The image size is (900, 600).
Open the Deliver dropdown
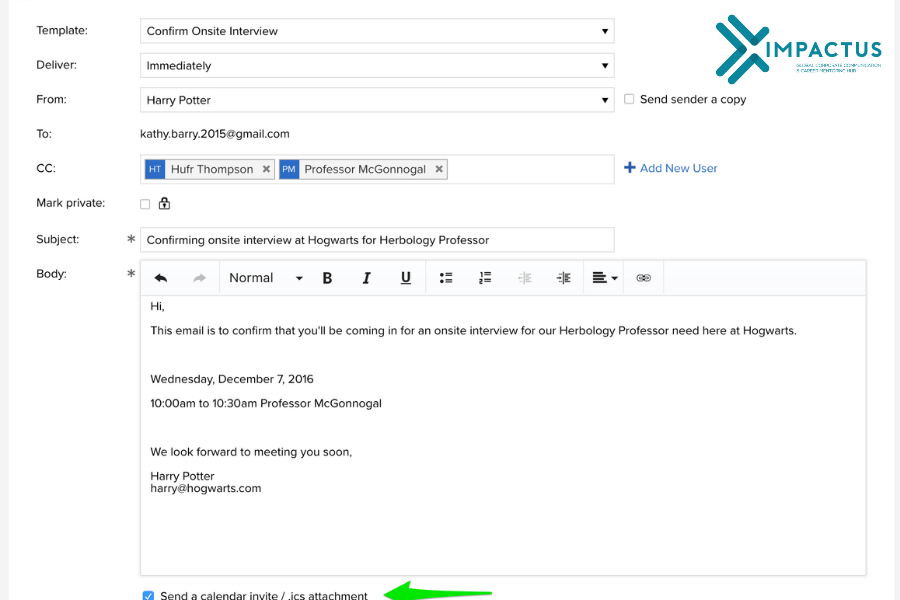[377, 65]
